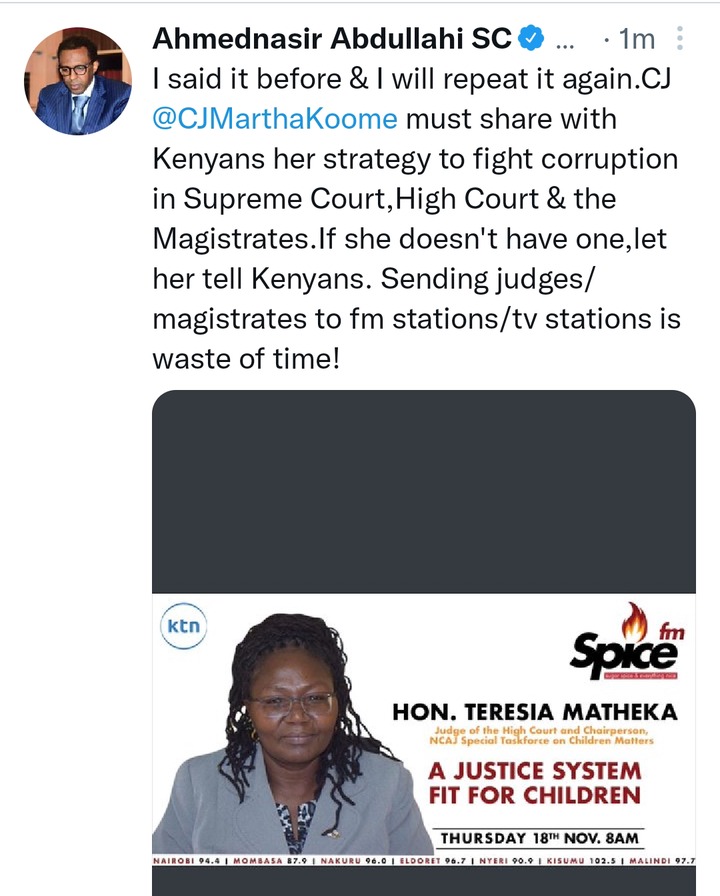Screen dimensions: 720x896
Task: Open the tweet text to view thread
Action: [417, 218]
